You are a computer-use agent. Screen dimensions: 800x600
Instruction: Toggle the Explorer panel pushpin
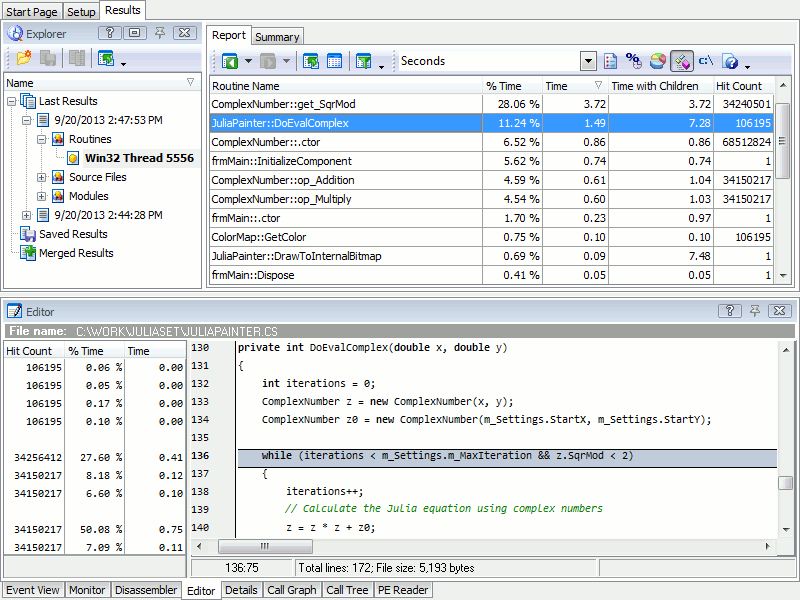[160, 33]
